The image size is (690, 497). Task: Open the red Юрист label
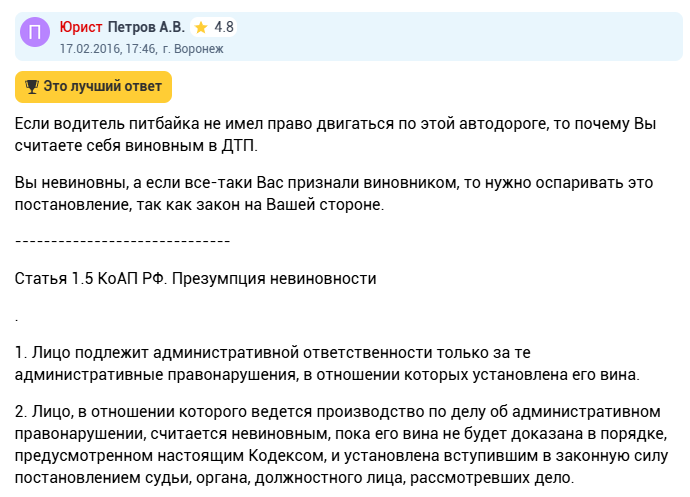(x=80, y=27)
